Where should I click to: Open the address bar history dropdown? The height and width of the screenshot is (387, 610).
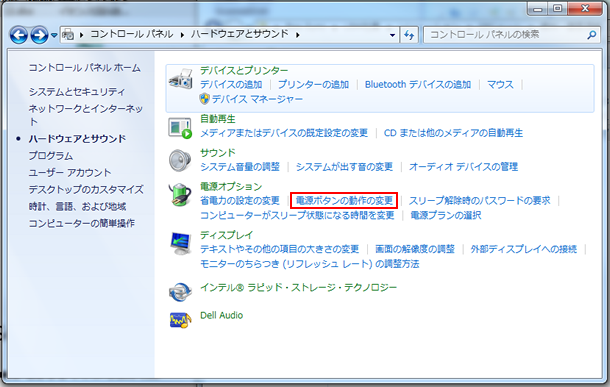(x=392, y=35)
